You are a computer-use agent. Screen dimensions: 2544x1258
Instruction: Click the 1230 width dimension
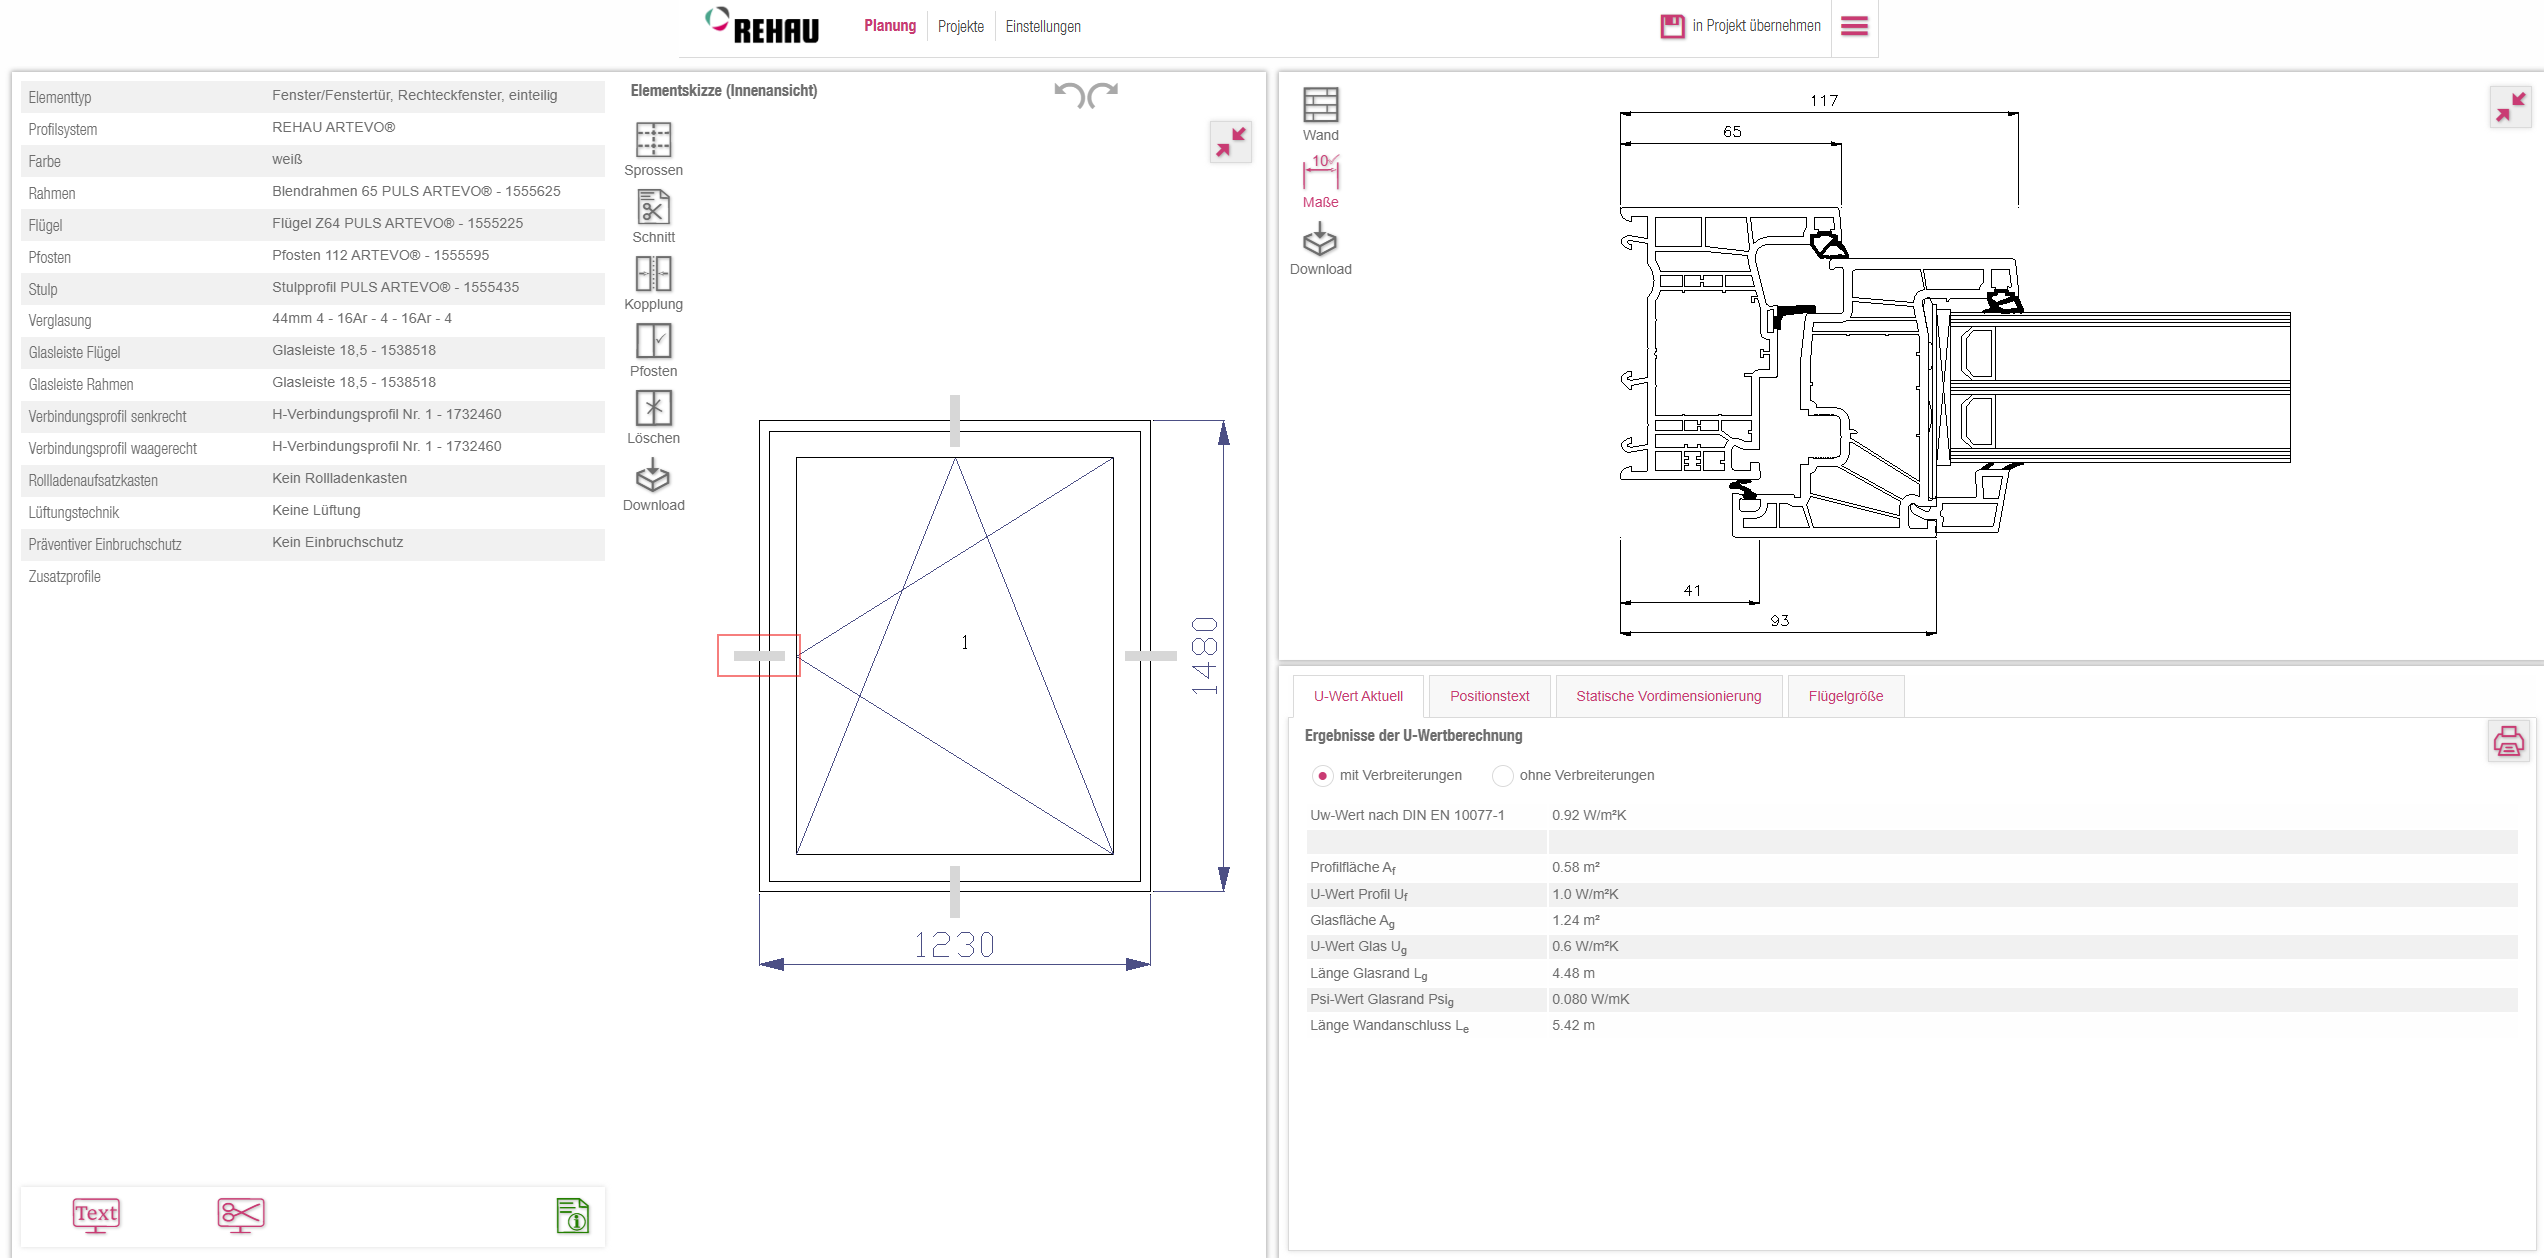[955, 945]
